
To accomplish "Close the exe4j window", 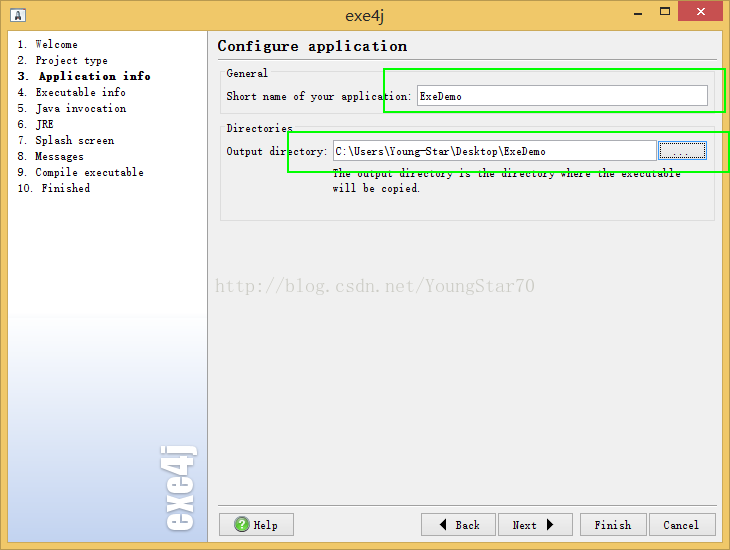I will (x=700, y=12).
